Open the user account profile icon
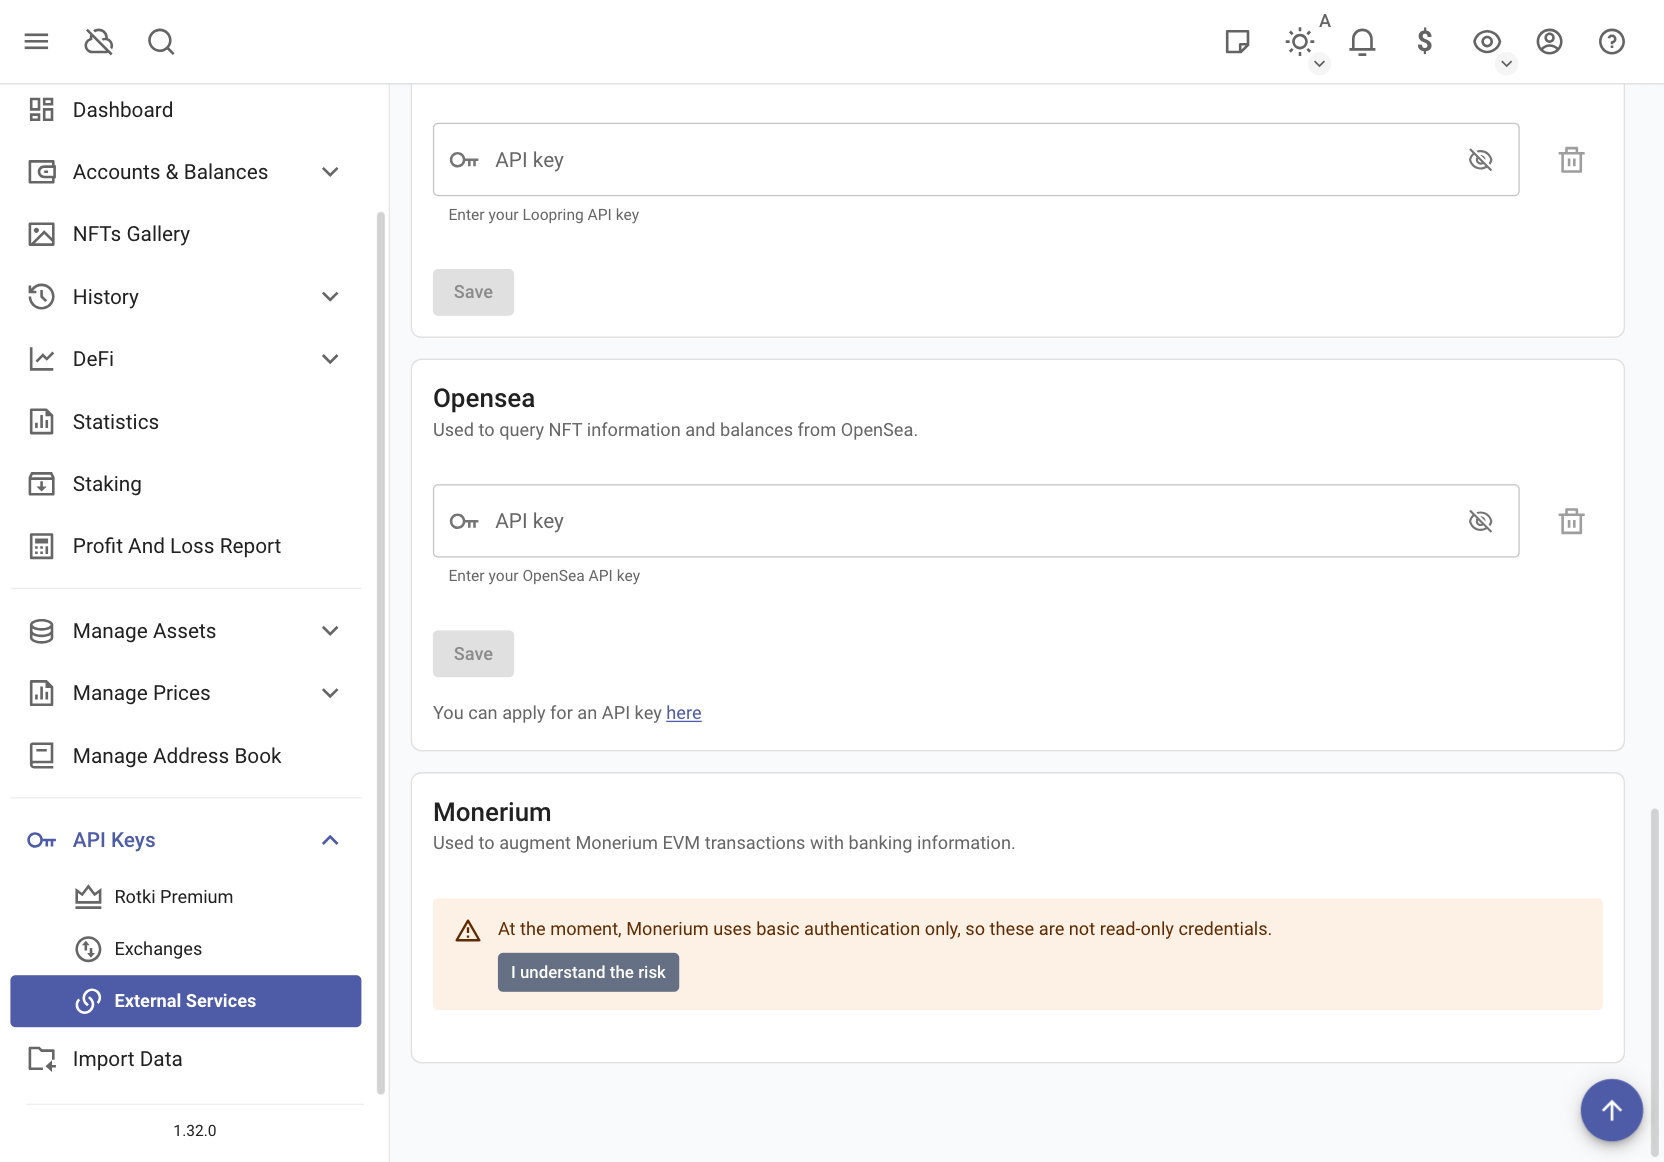 (1549, 41)
